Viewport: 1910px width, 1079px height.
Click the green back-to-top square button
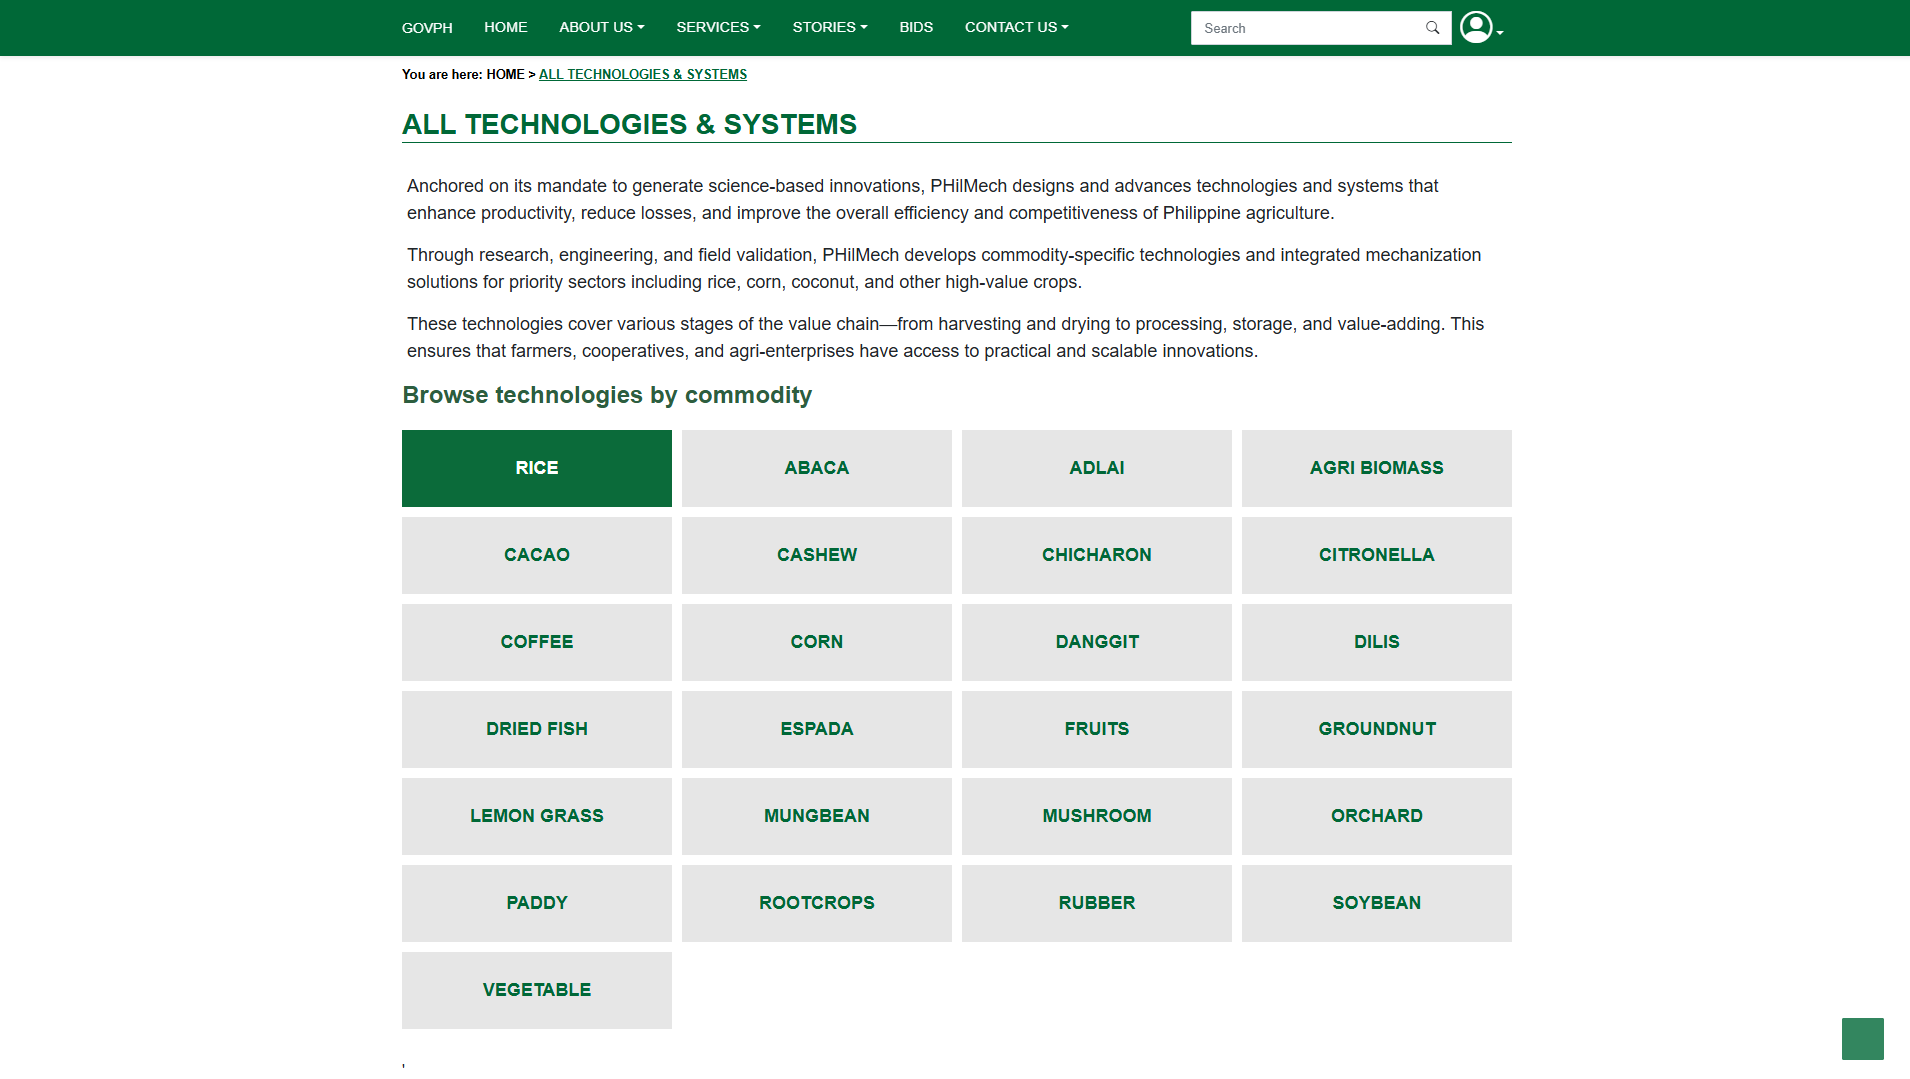1862,1038
